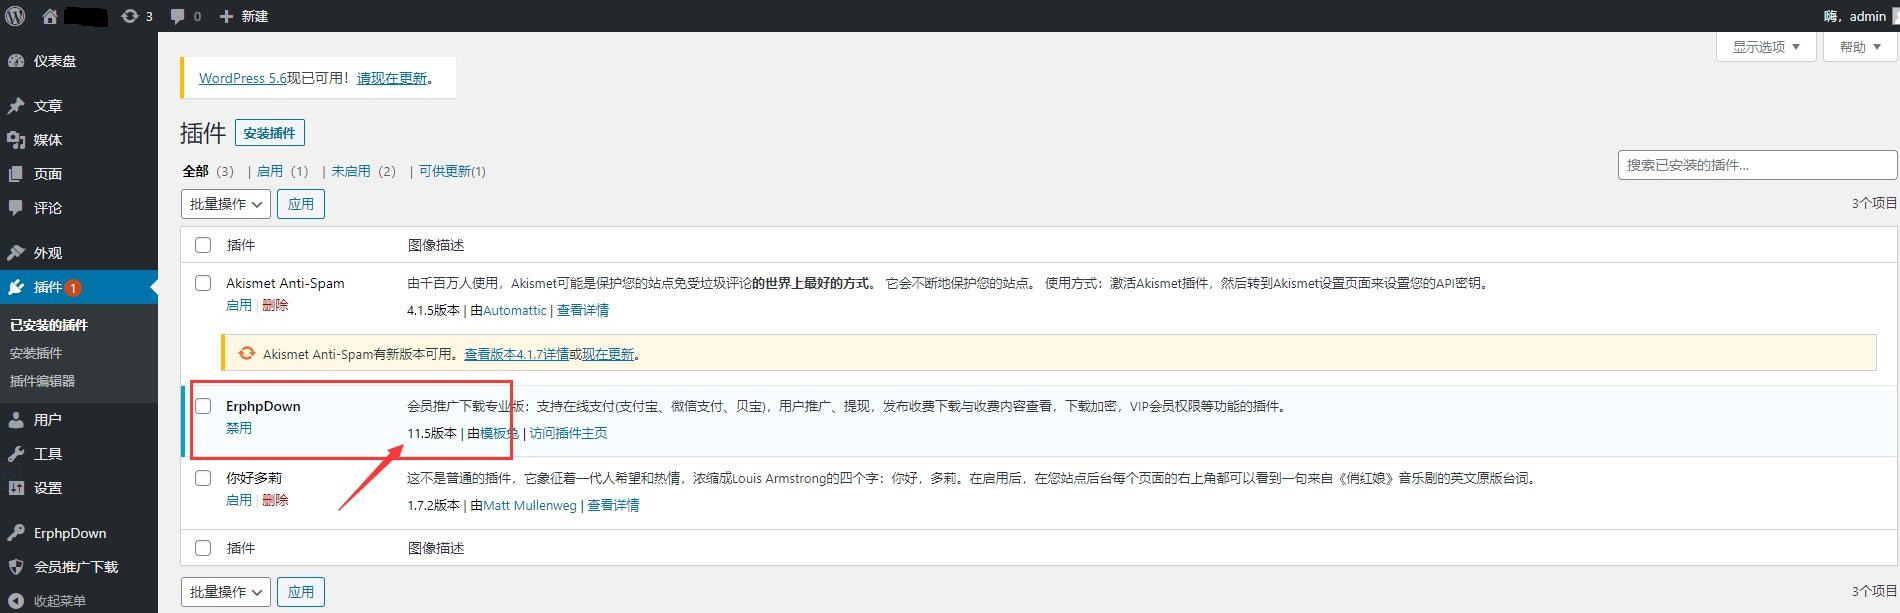Open the updates indicator showing 3
1900x613 pixels.
(x=137, y=16)
